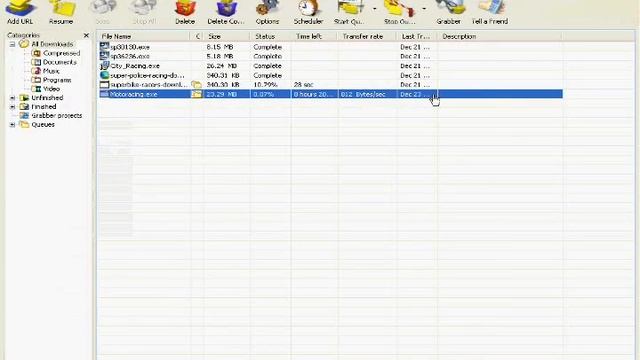This screenshot has width=640, height=360.
Task: Expand the Queues category node
Action: pyautogui.click(x=12, y=125)
